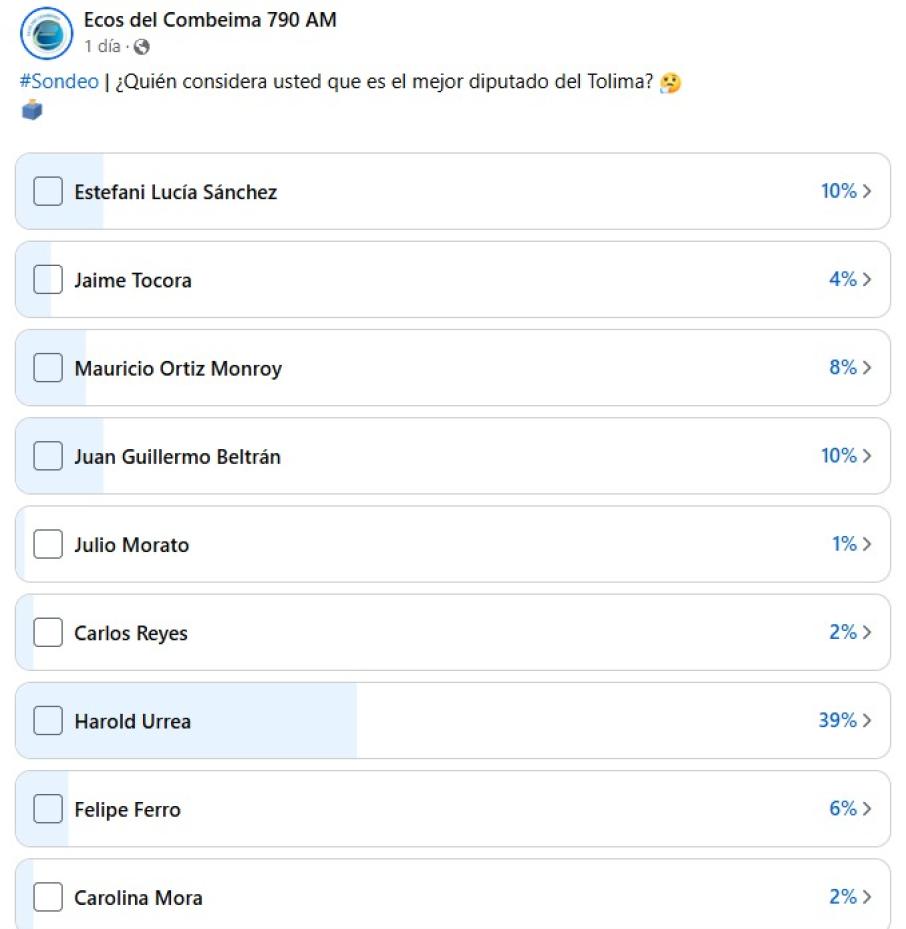Check the Estefani Lucía Sánchez checkbox
The image size is (906, 929).
pyautogui.click(x=48, y=191)
